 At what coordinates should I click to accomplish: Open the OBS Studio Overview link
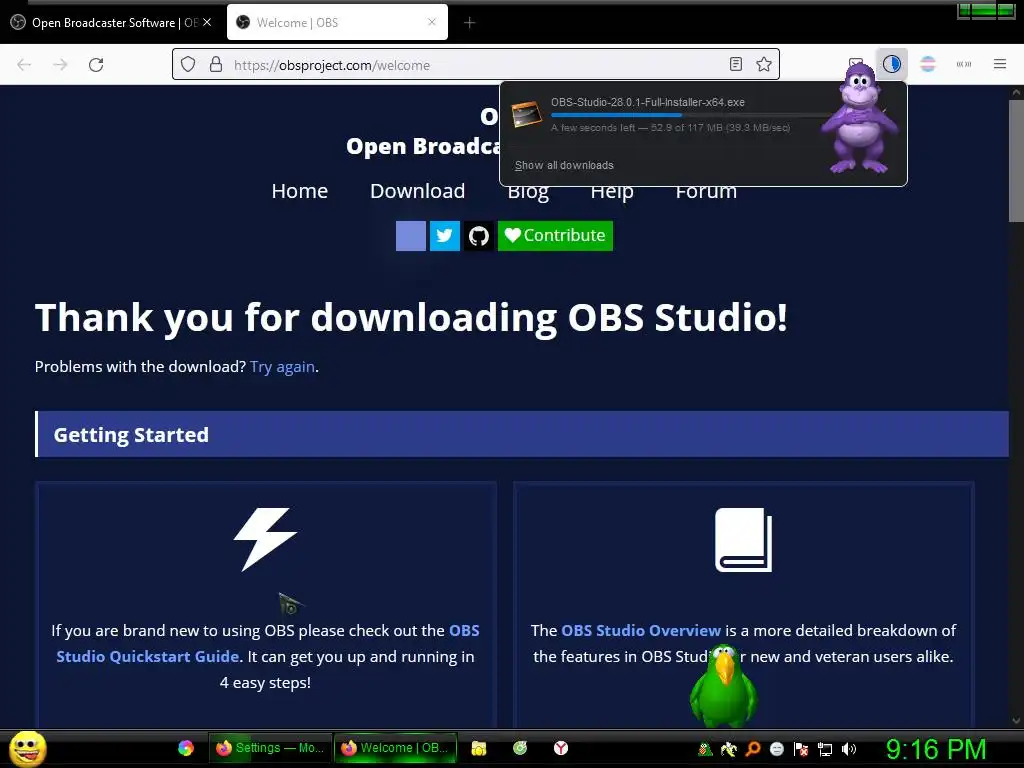(641, 630)
